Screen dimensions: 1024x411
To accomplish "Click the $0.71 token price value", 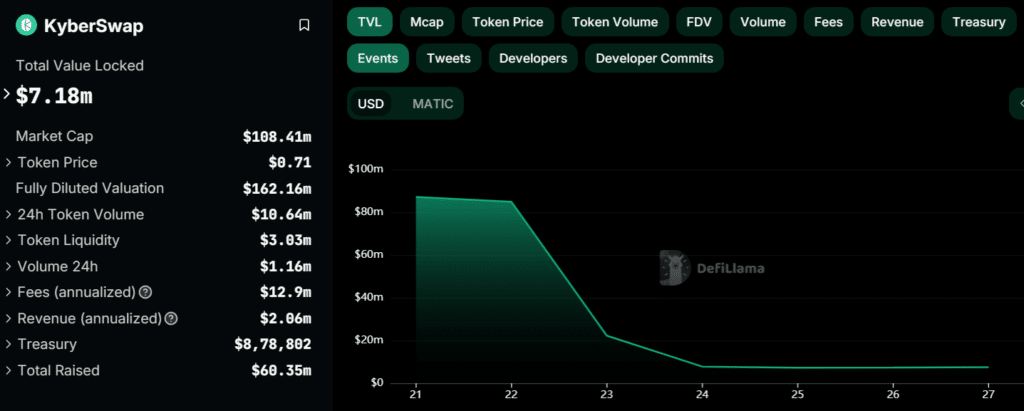I will [290, 162].
